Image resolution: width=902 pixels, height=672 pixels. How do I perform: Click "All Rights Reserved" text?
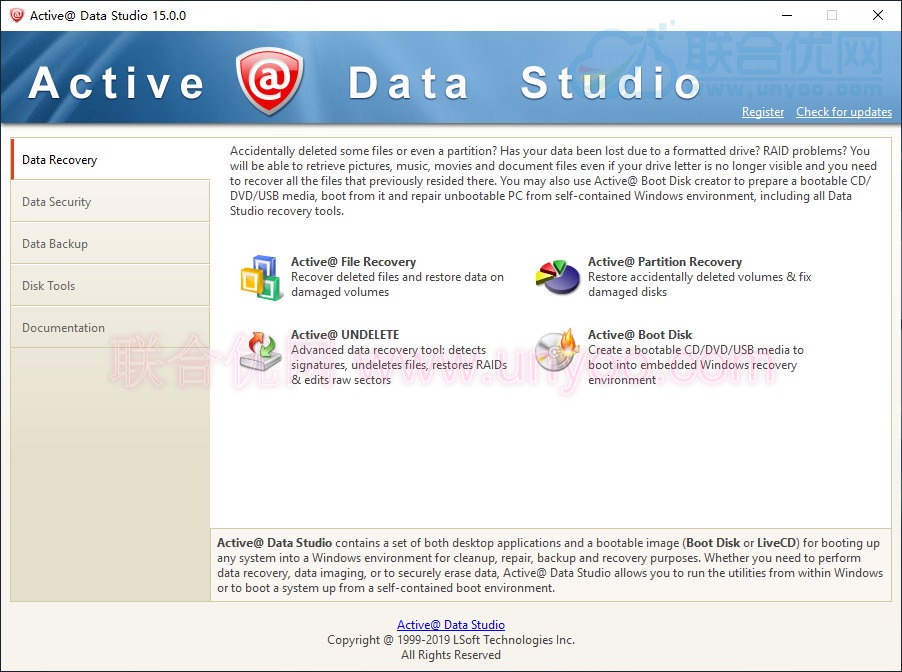[451, 655]
